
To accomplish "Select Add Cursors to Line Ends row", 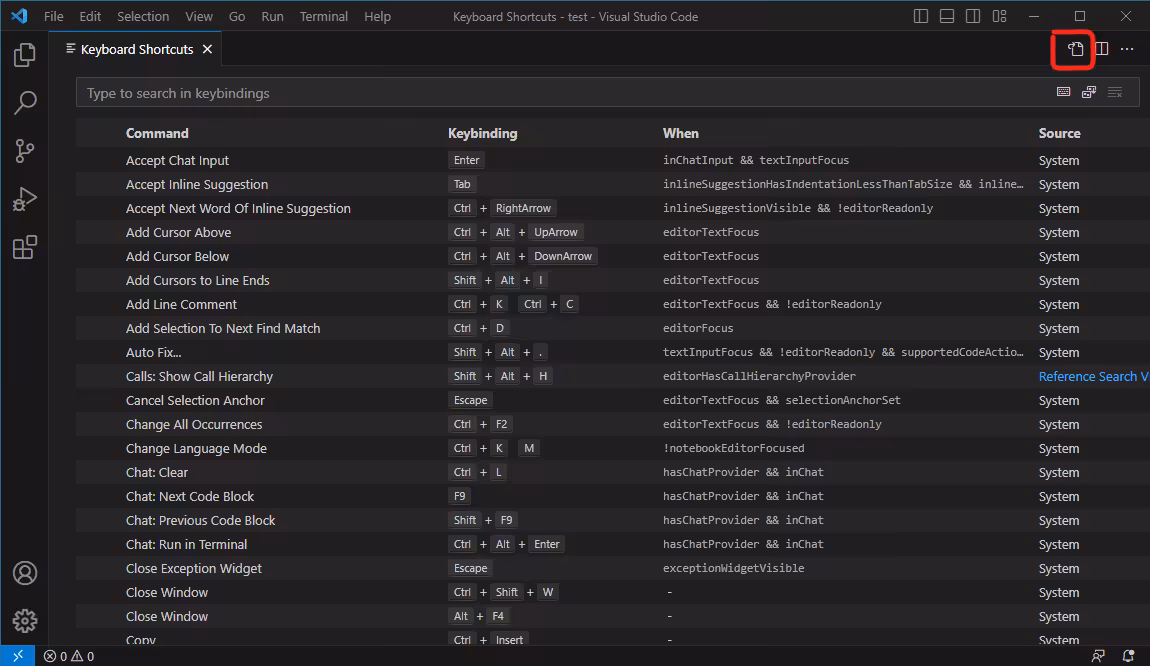I will [x=612, y=280].
